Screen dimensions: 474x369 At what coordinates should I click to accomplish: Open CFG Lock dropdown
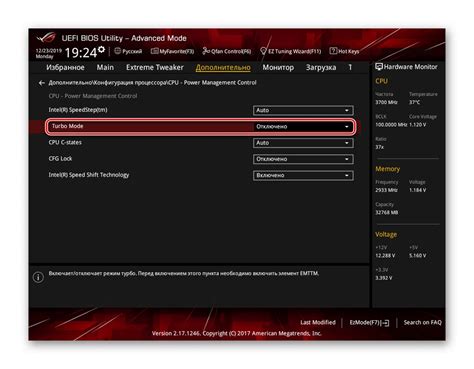(x=303, y=159)
